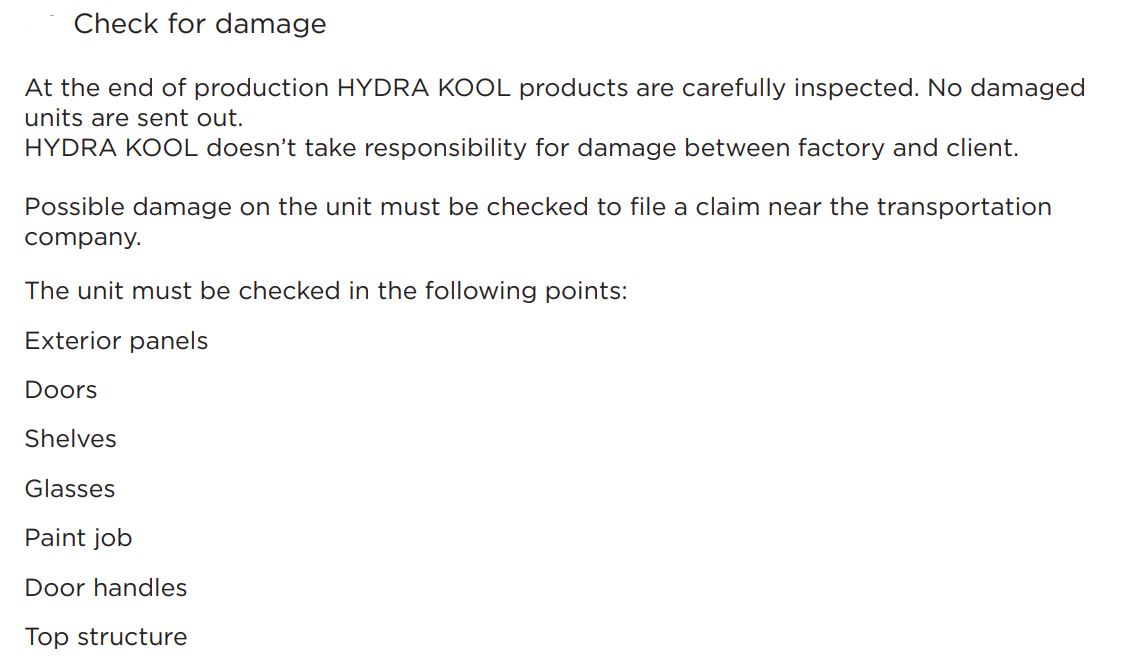Click the sentence starting "HYDRA KOOL doesn't take responsibility"
This screenshot has height=658, width=1121.
coord(521,147)
